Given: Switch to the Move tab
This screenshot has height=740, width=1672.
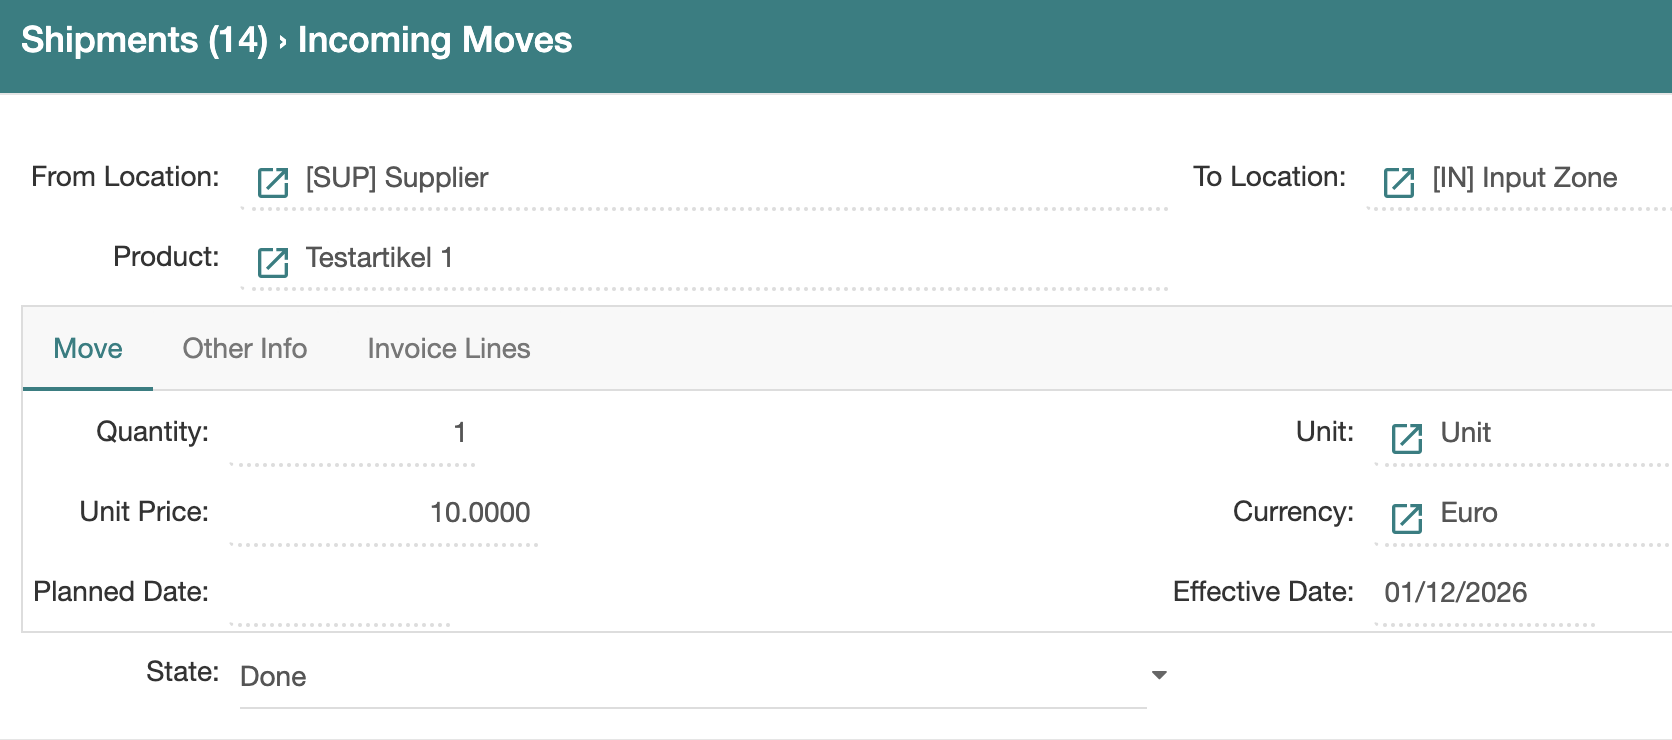Looking at the screenshot, I should click(88, 349).
